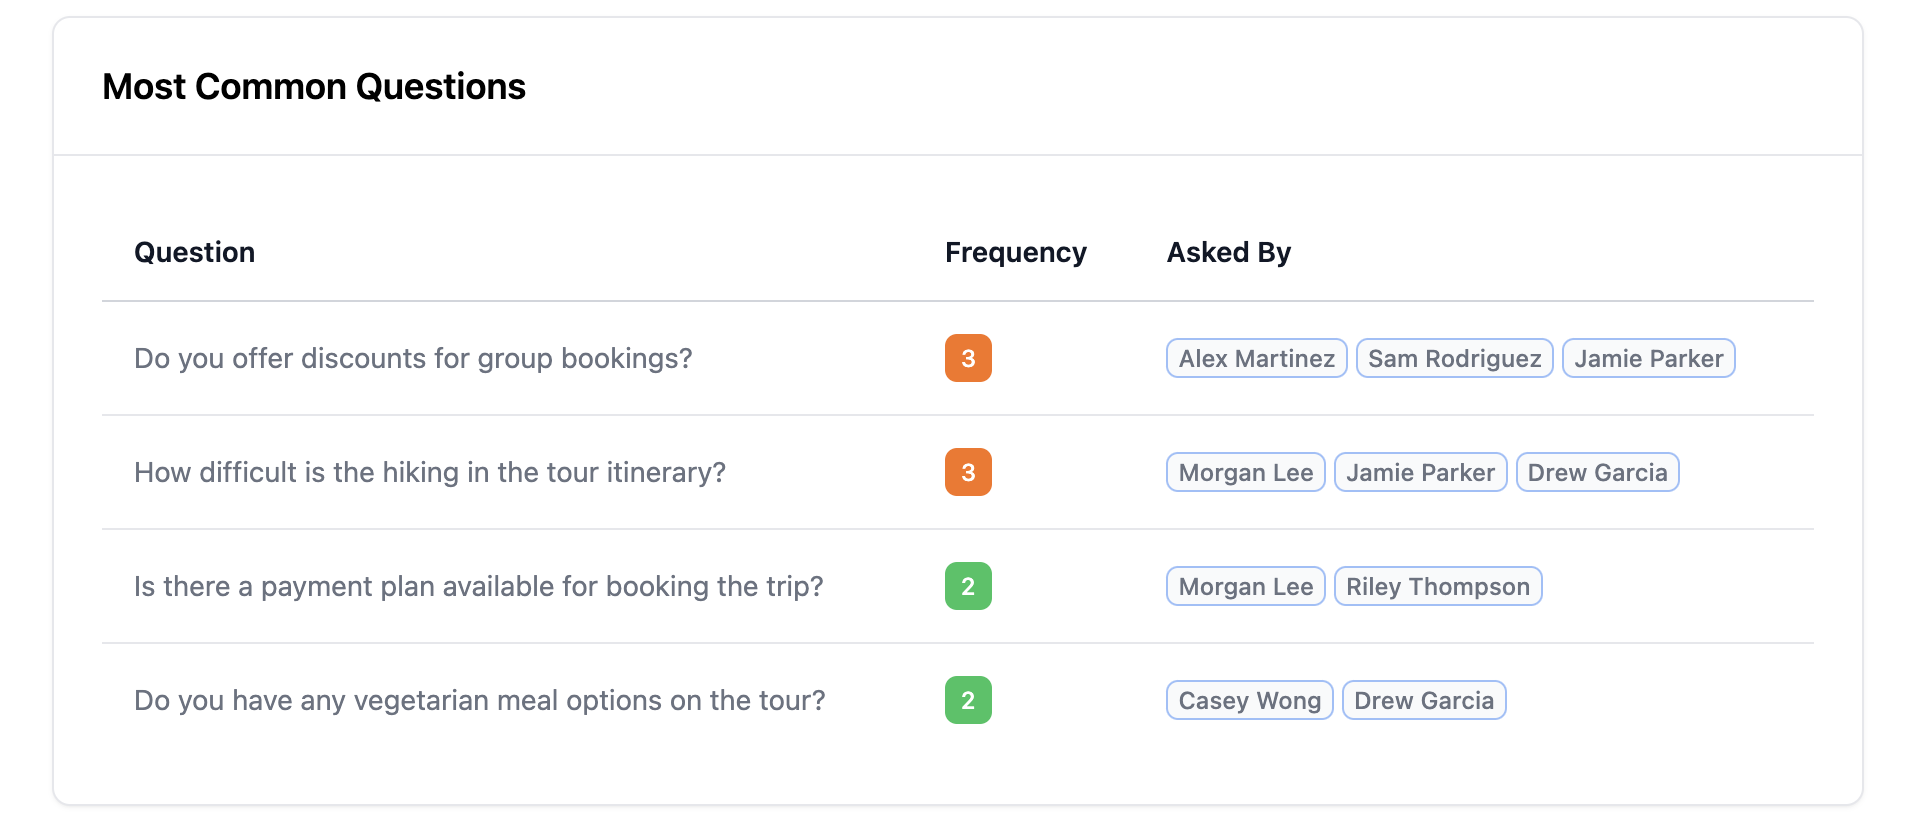Screen dimensions: 1920x828
Task: Select Morgan Lee in the hiking question row
Action: click(1245, 472)
